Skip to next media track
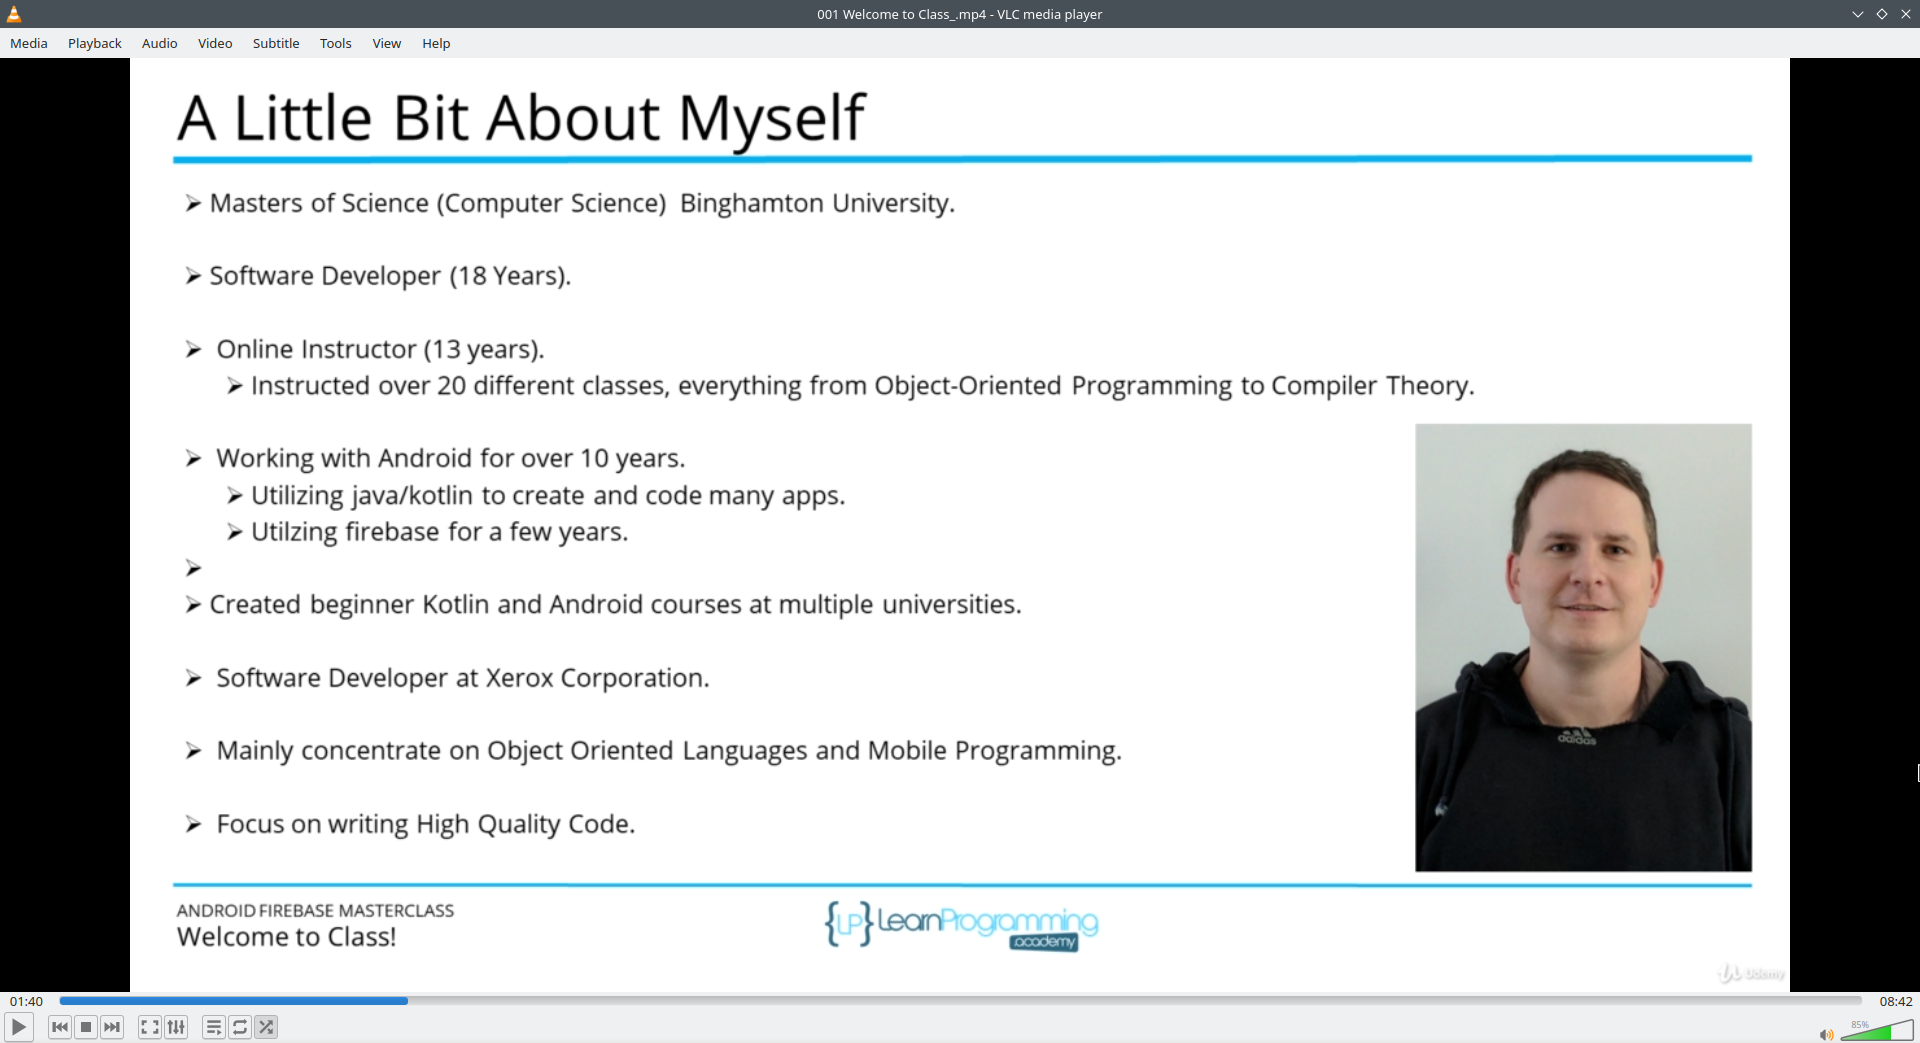The image size is (1920, 1043). (x=112, y=1027)
